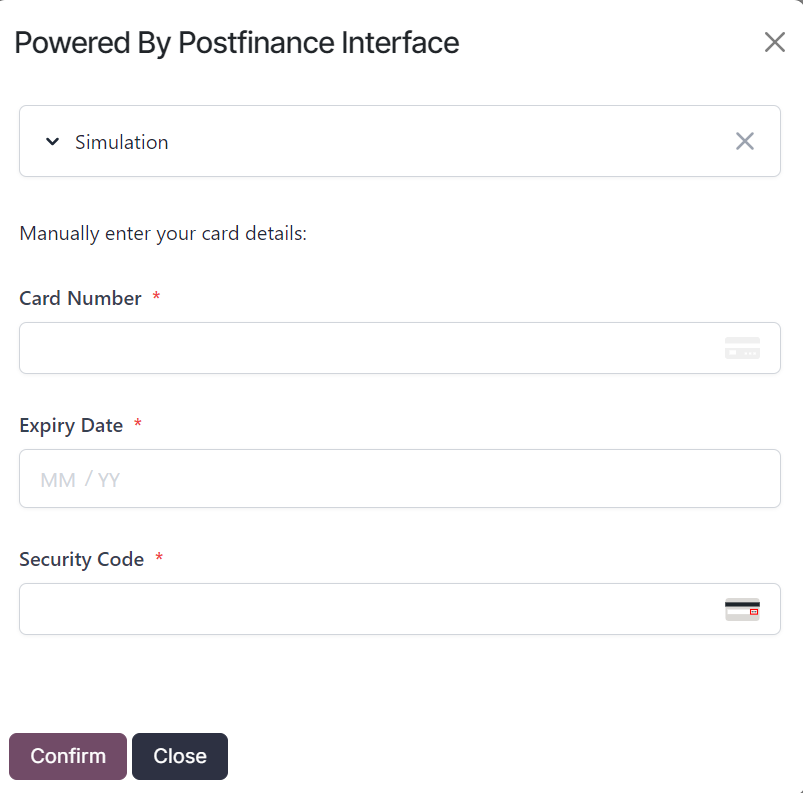The width and height of the screenshot is (803, 793).
Task: Click the required asterisk beside Security Code
Action: click(158, 557)
